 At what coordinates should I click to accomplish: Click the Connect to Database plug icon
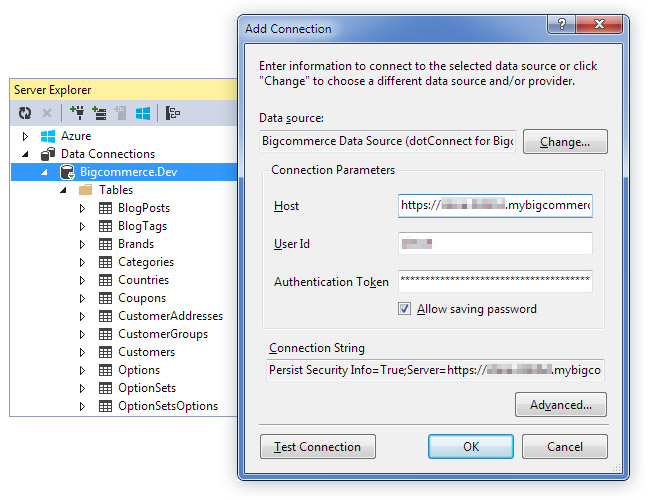point(77,113)
